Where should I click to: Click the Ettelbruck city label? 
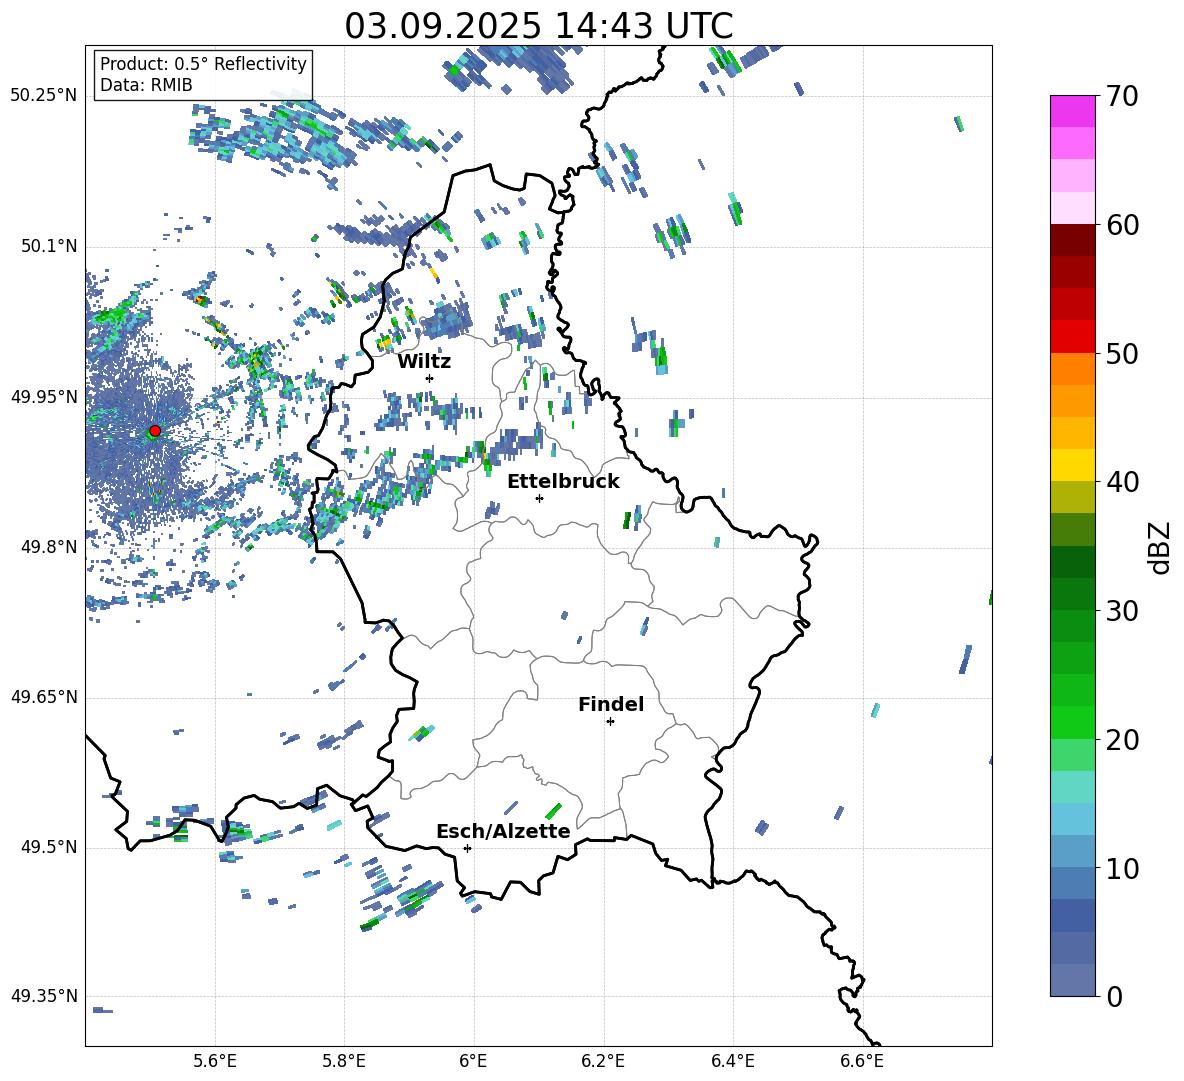click(563, 482)
